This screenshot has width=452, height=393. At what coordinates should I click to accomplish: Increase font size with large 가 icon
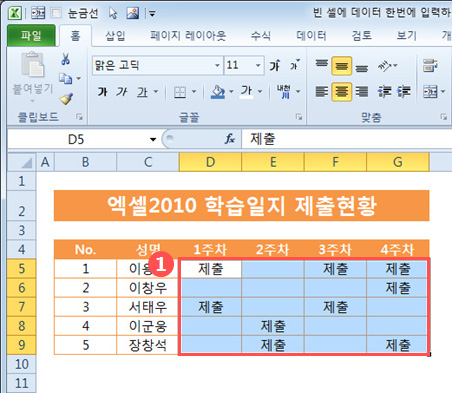(275, 66)
